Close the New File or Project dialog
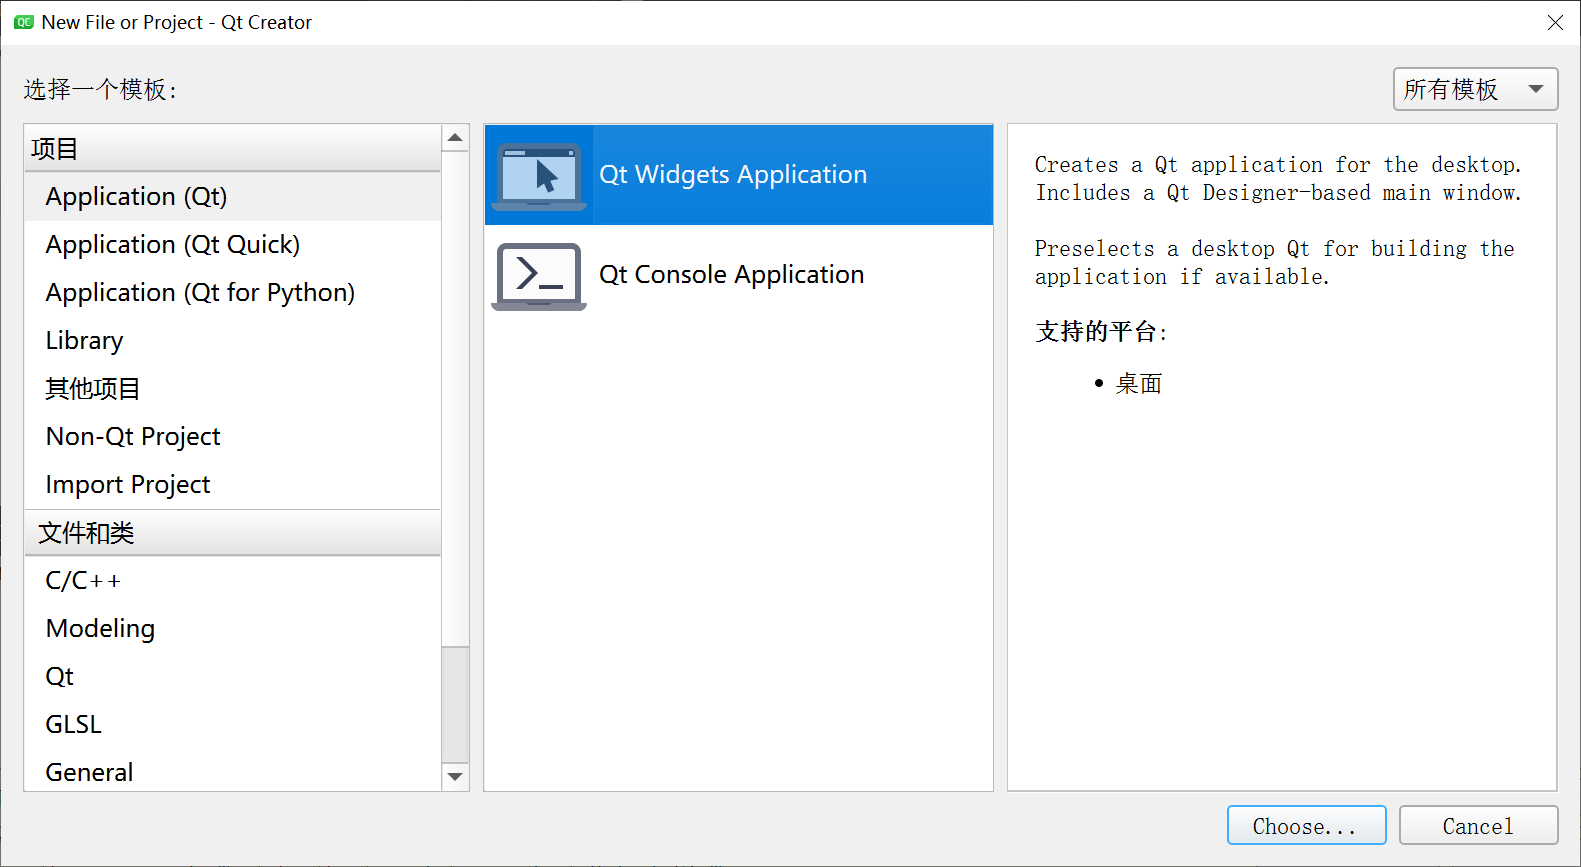Viewport: 1581px width, 867px height. (x=1555, y=22)
